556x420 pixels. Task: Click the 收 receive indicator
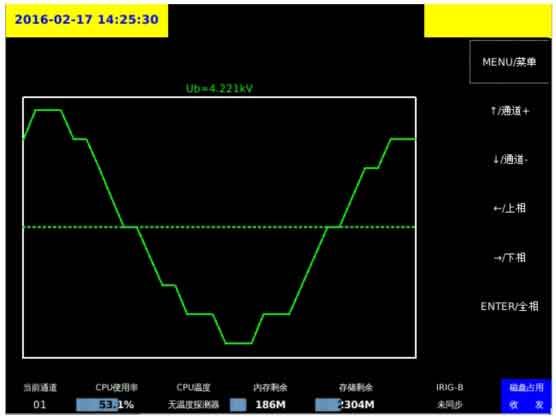(514, 405)
